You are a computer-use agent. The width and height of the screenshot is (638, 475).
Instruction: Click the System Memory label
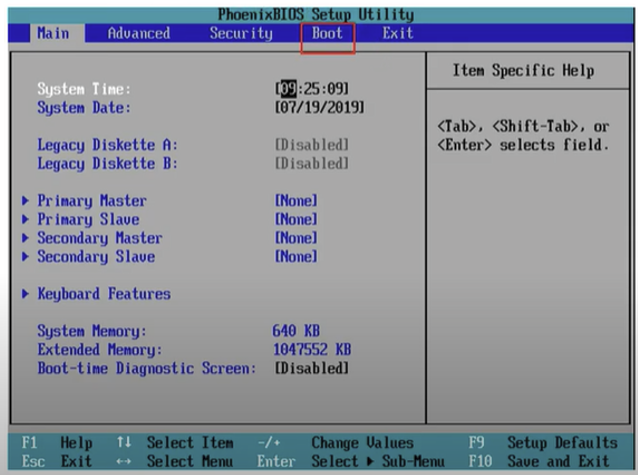coord(92,331)
